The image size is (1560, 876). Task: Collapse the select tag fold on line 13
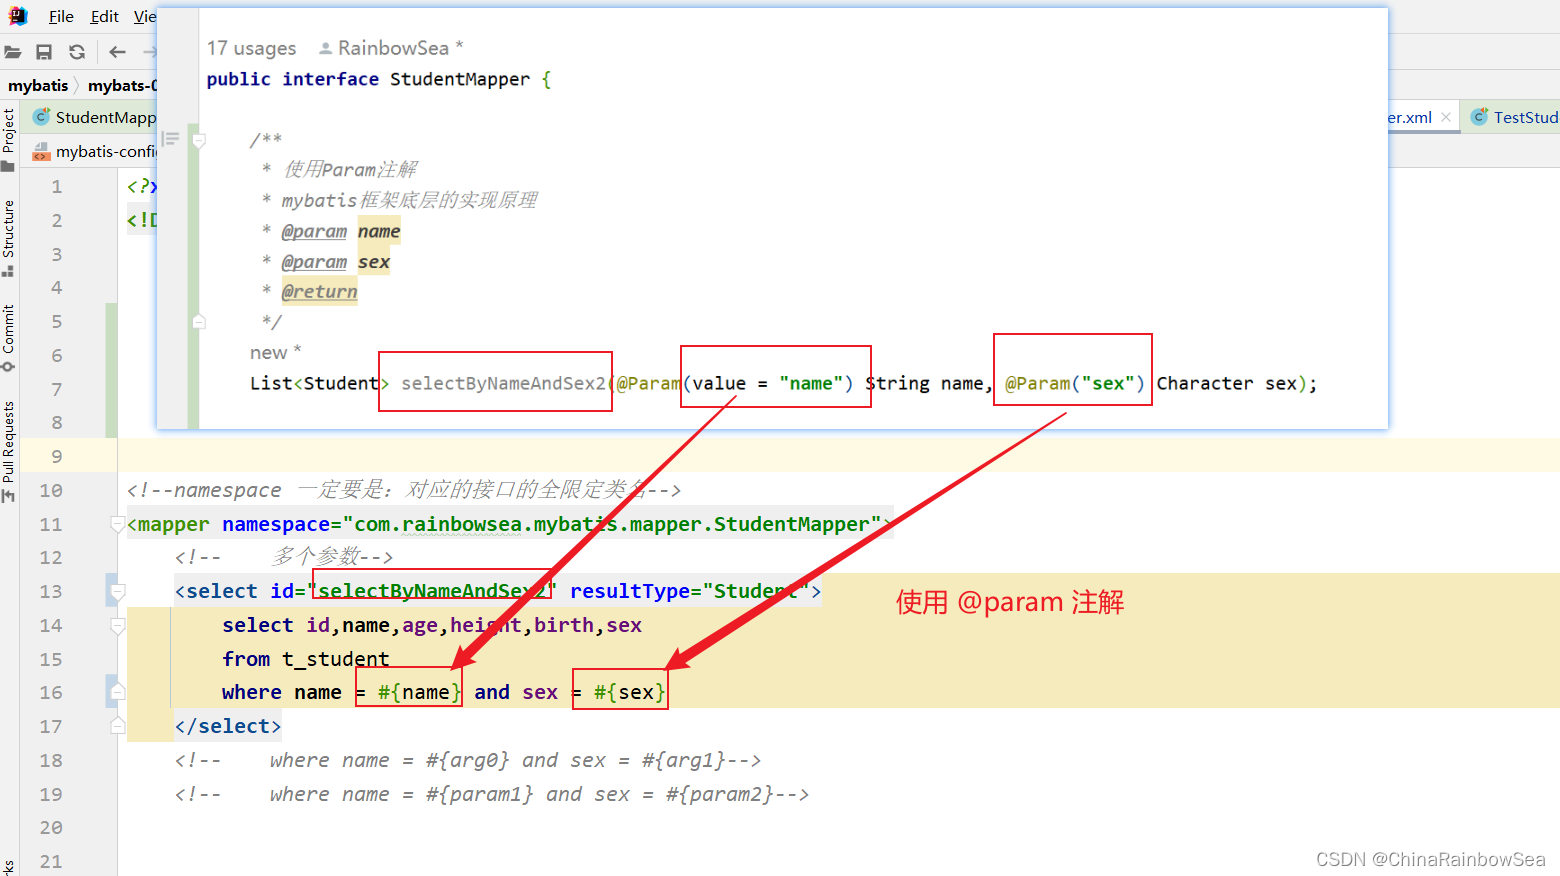click(x=117, y=591)
